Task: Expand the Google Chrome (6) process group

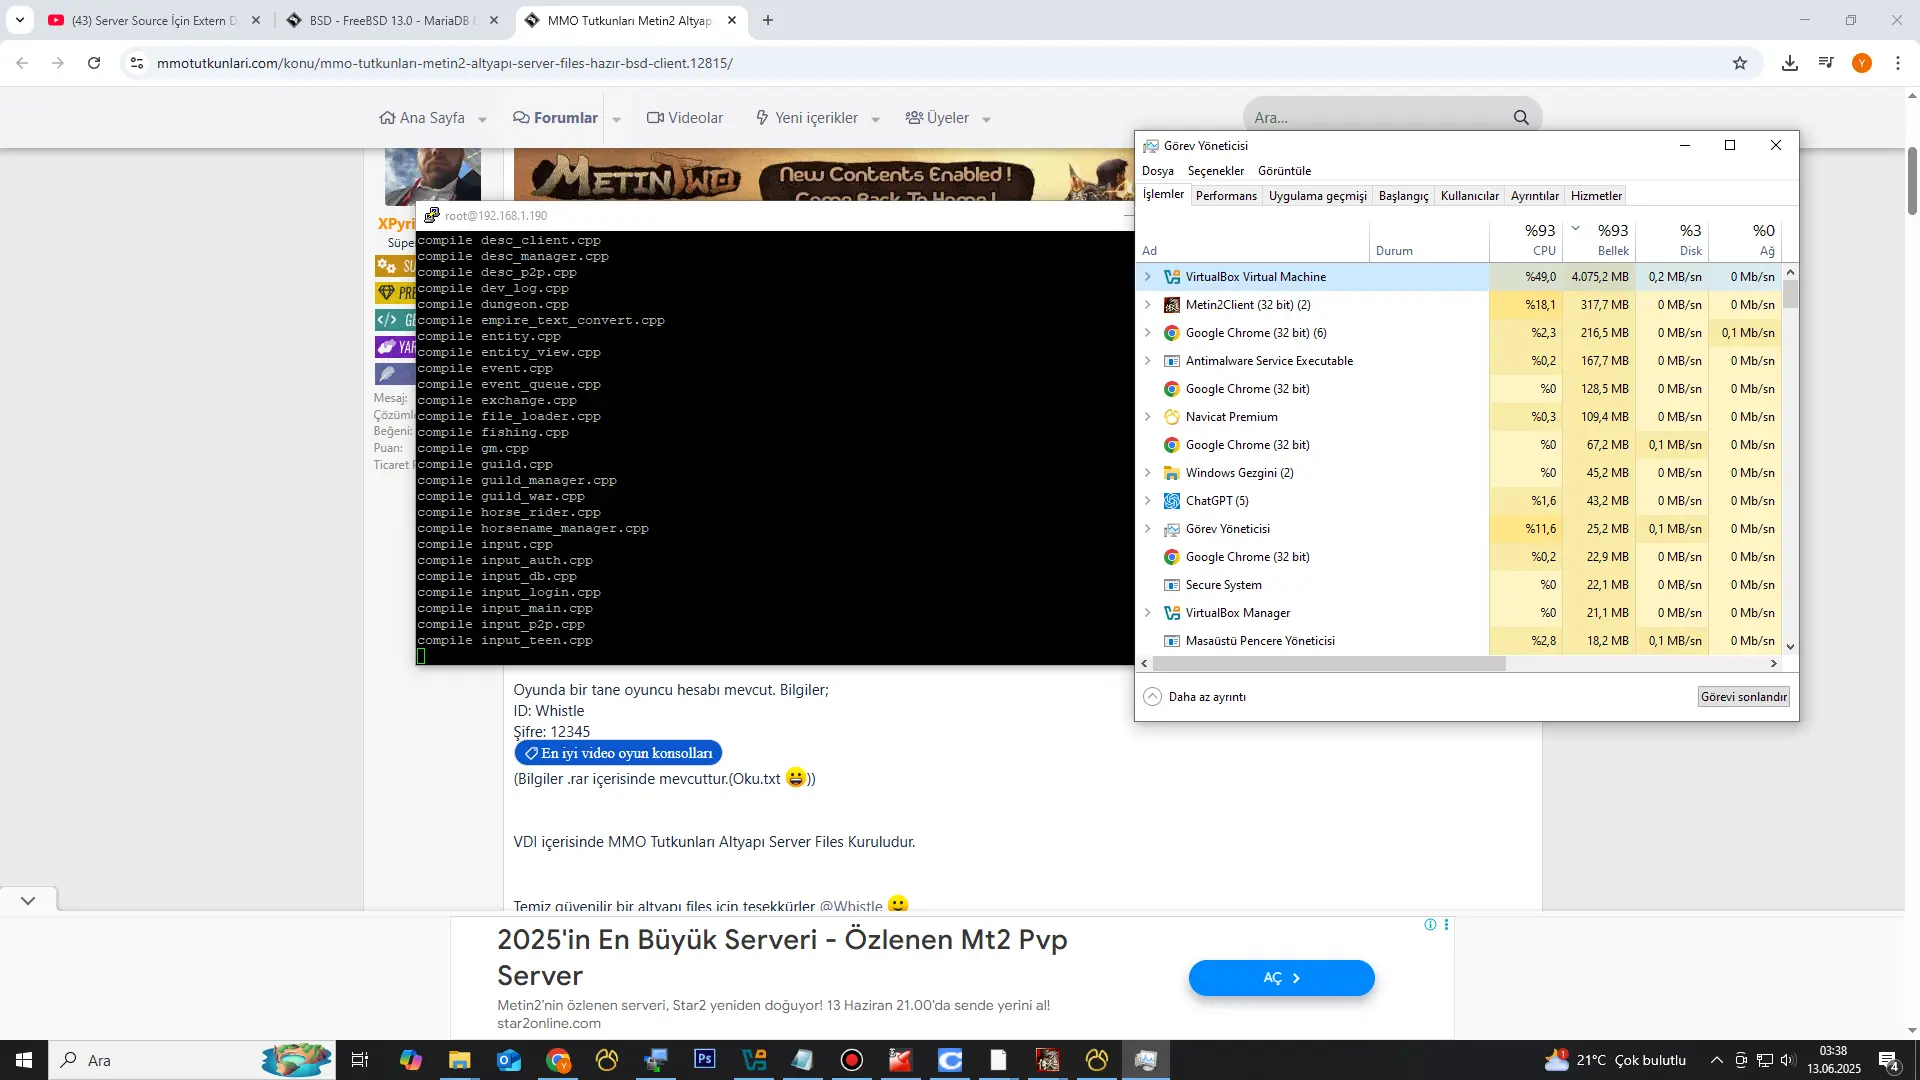Action: [1147, 333]
